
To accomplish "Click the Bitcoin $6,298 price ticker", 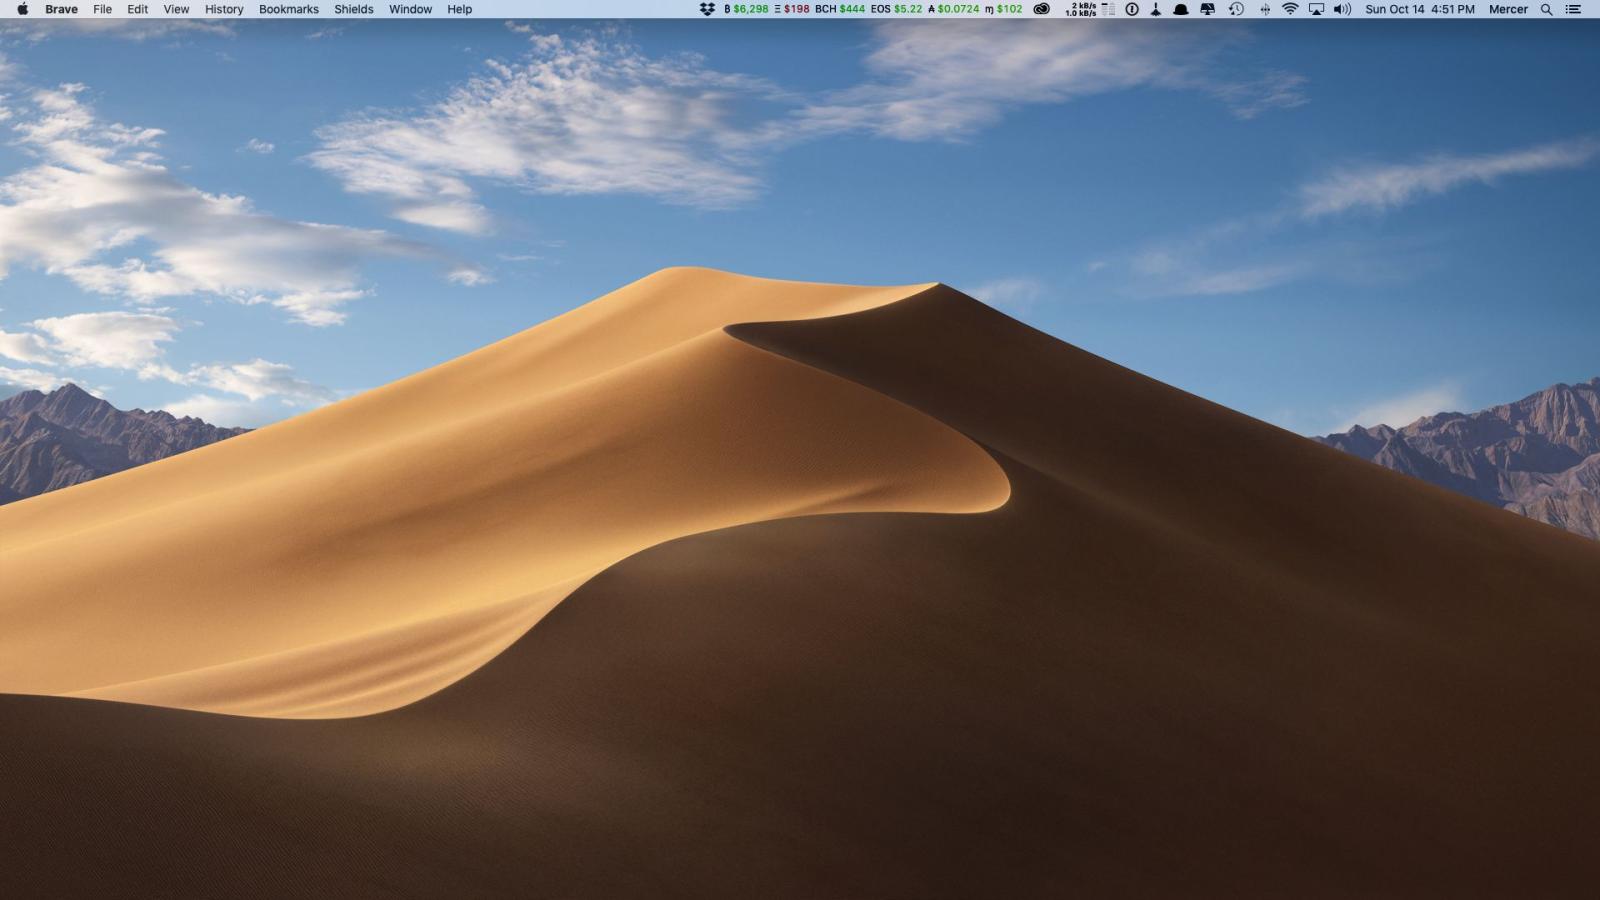I will [745, 9].
